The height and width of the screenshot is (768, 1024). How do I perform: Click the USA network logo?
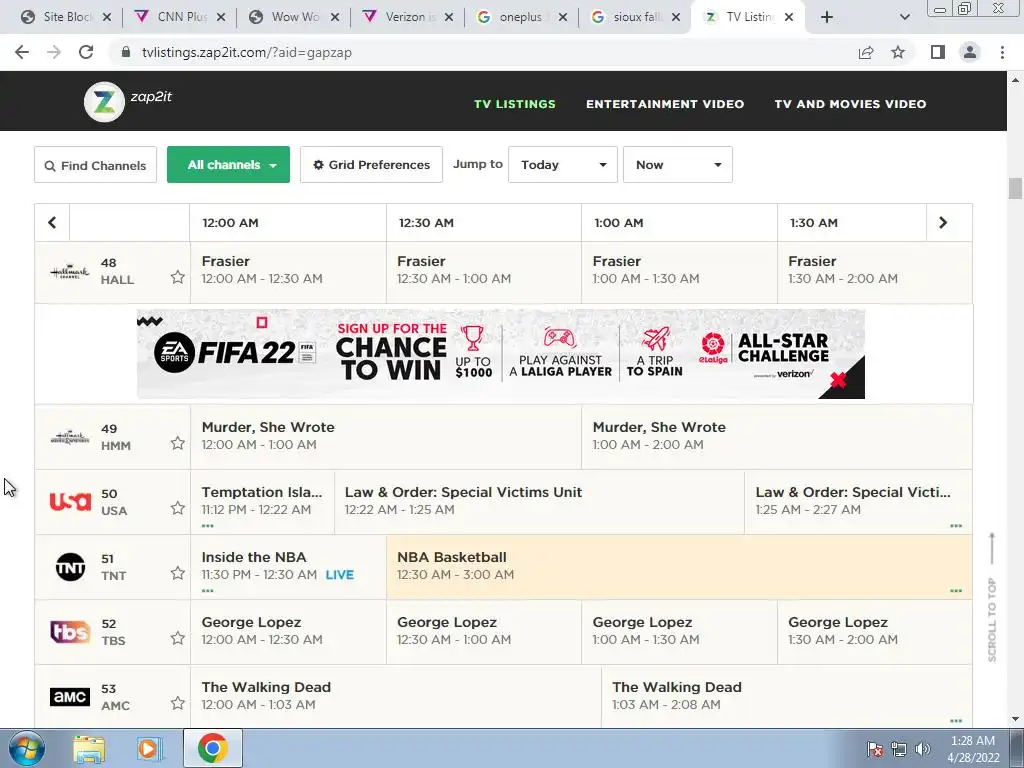coord(70,502)
